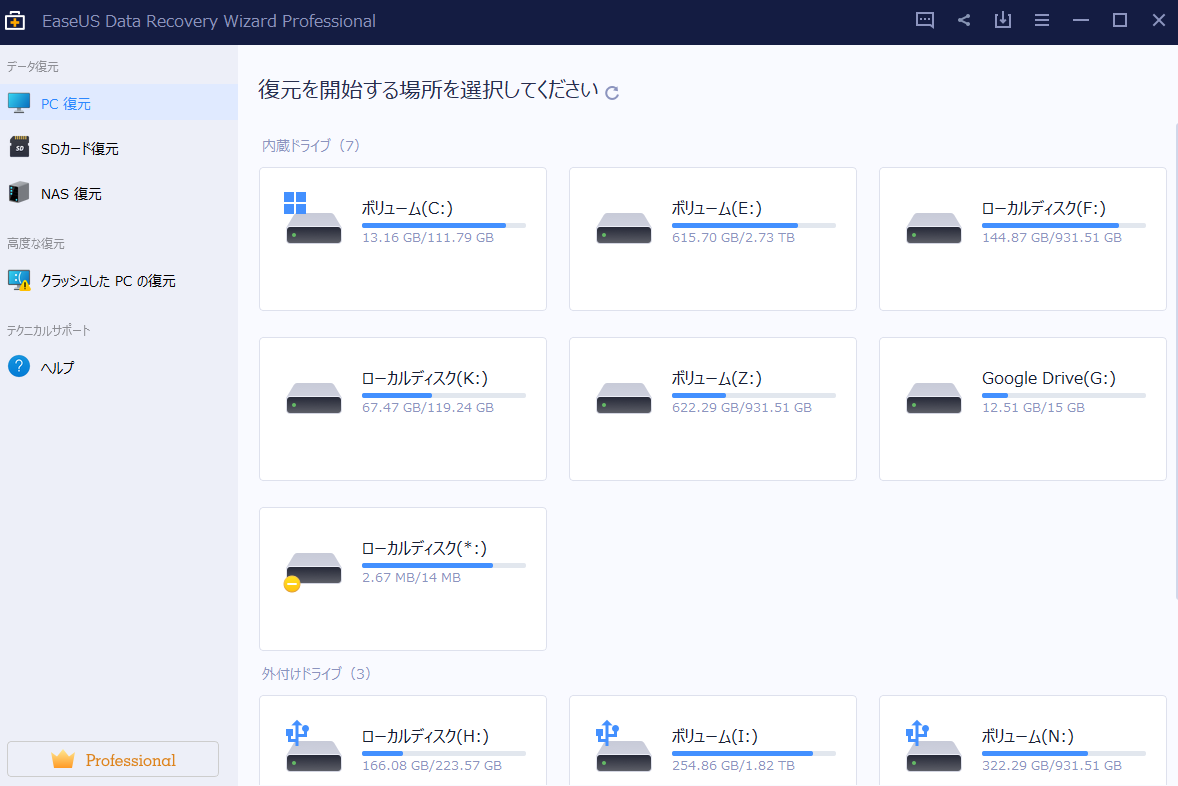1178x786 pixels.
Task: Click the 67.47 GB/119.24 GB size text
Action: coord(427,407)
